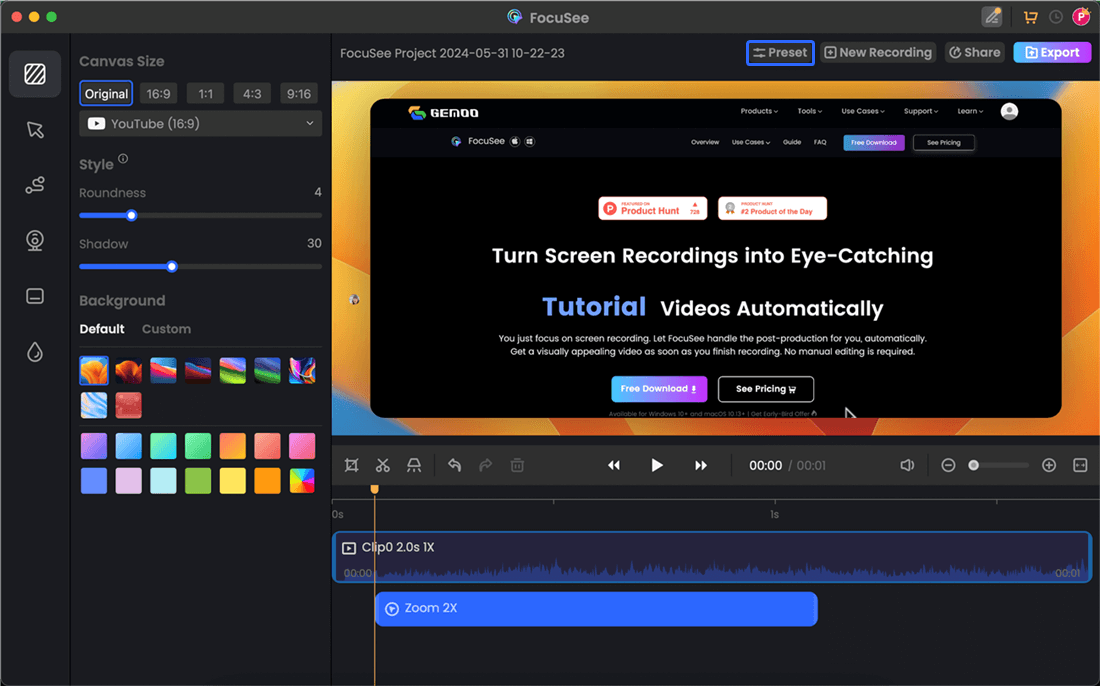Click the 00:00 current time display

[765, 466]
